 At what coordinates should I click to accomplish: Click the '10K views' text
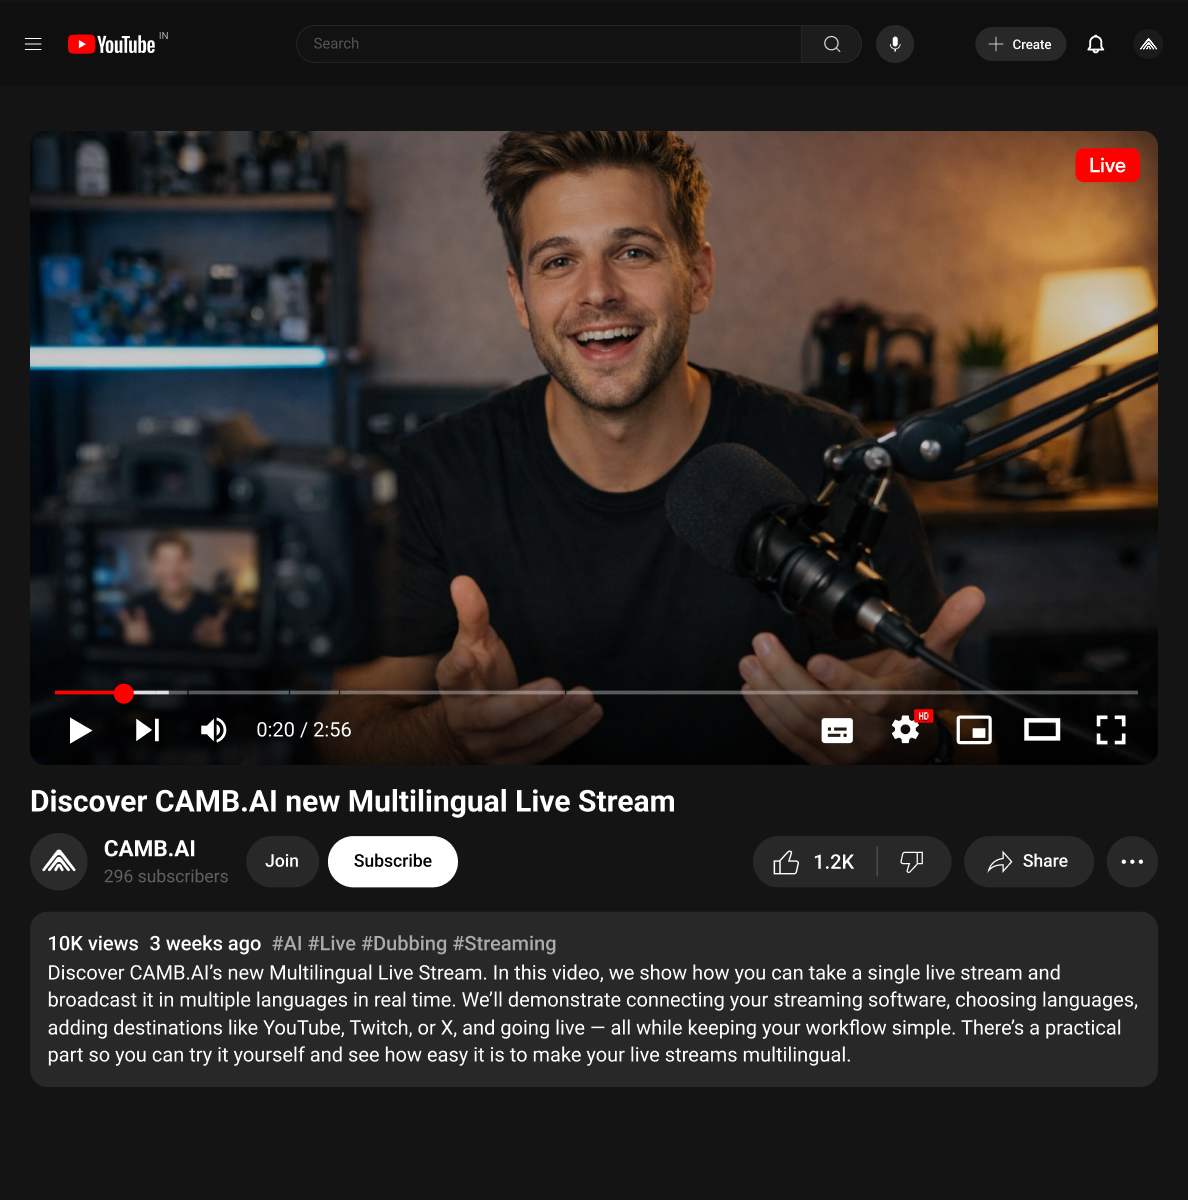coord(93,944)
